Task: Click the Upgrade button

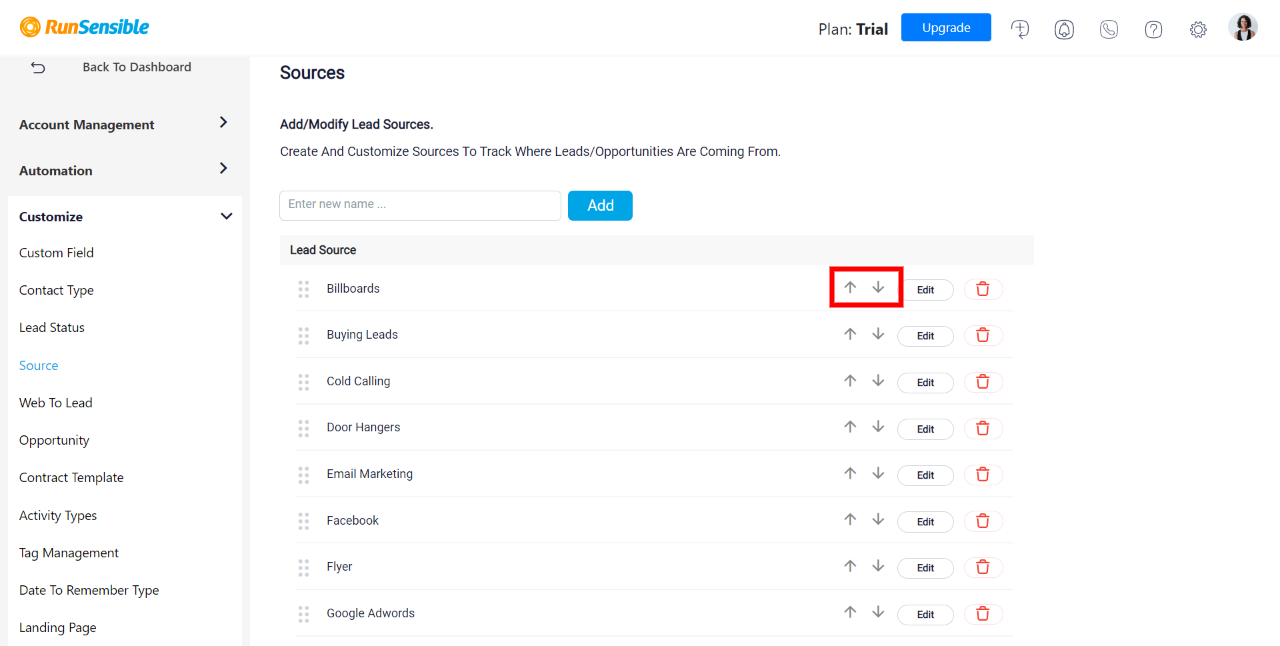Action: pos(946,27)
